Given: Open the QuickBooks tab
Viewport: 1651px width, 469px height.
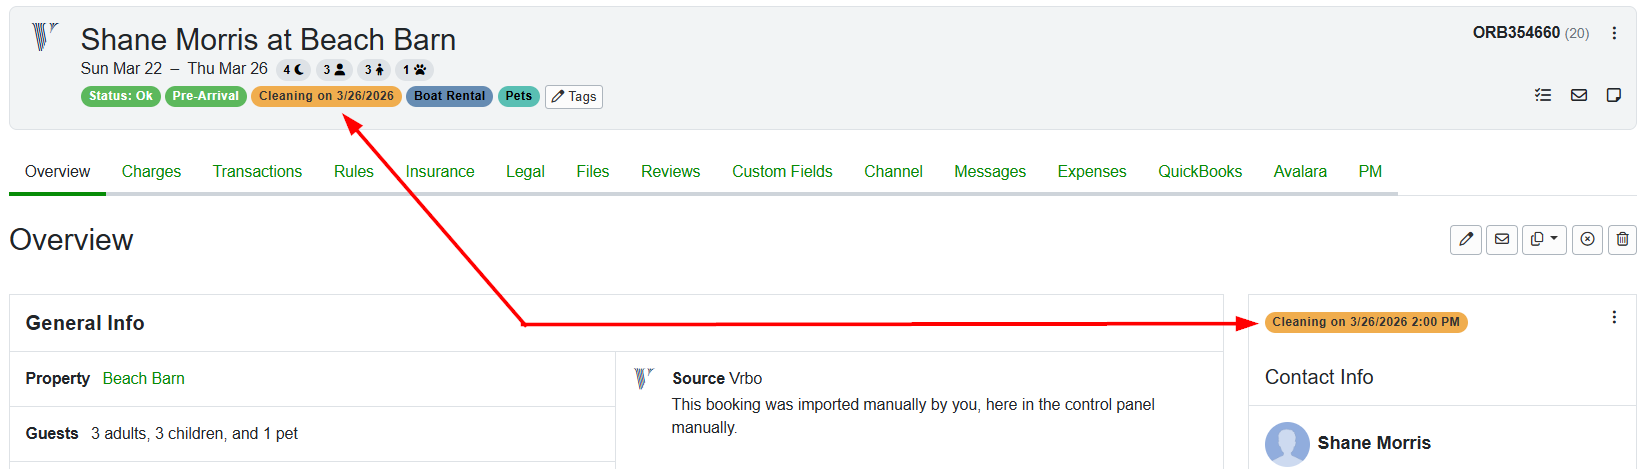Looking at the screenshot, I should tap(1199, 171).
